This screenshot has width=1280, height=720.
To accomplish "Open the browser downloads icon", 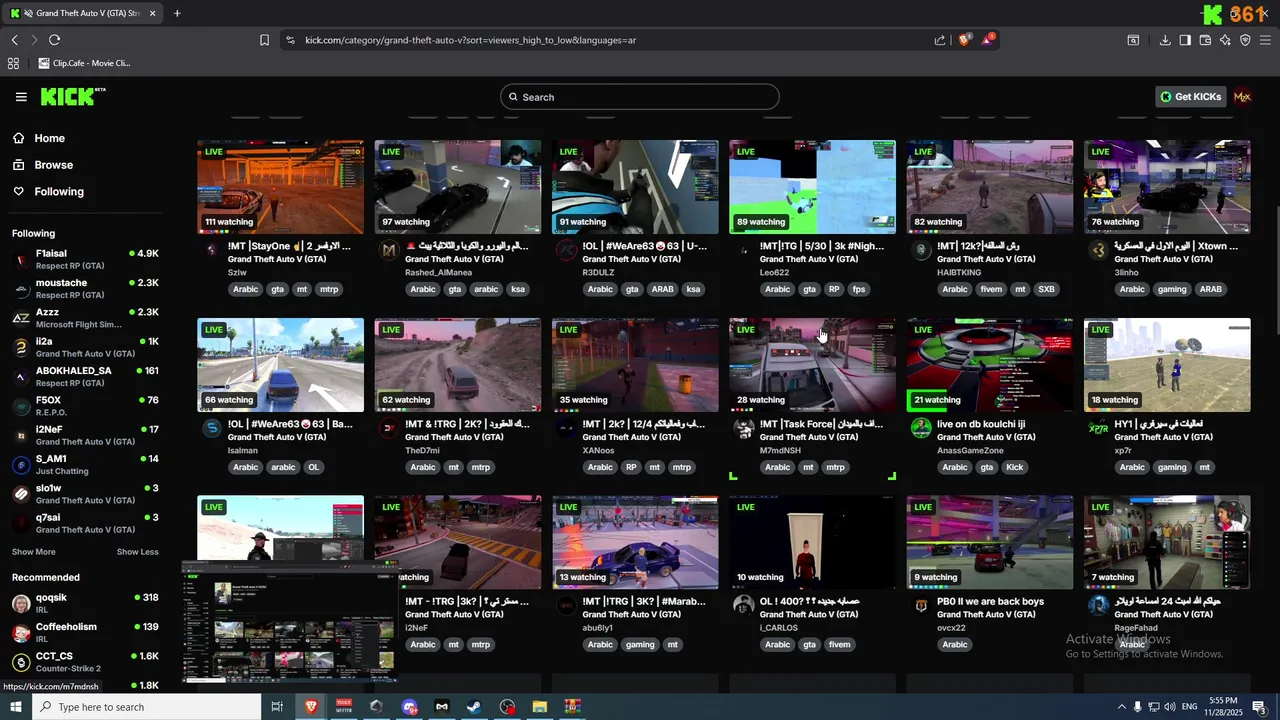I will point(1165,40).
